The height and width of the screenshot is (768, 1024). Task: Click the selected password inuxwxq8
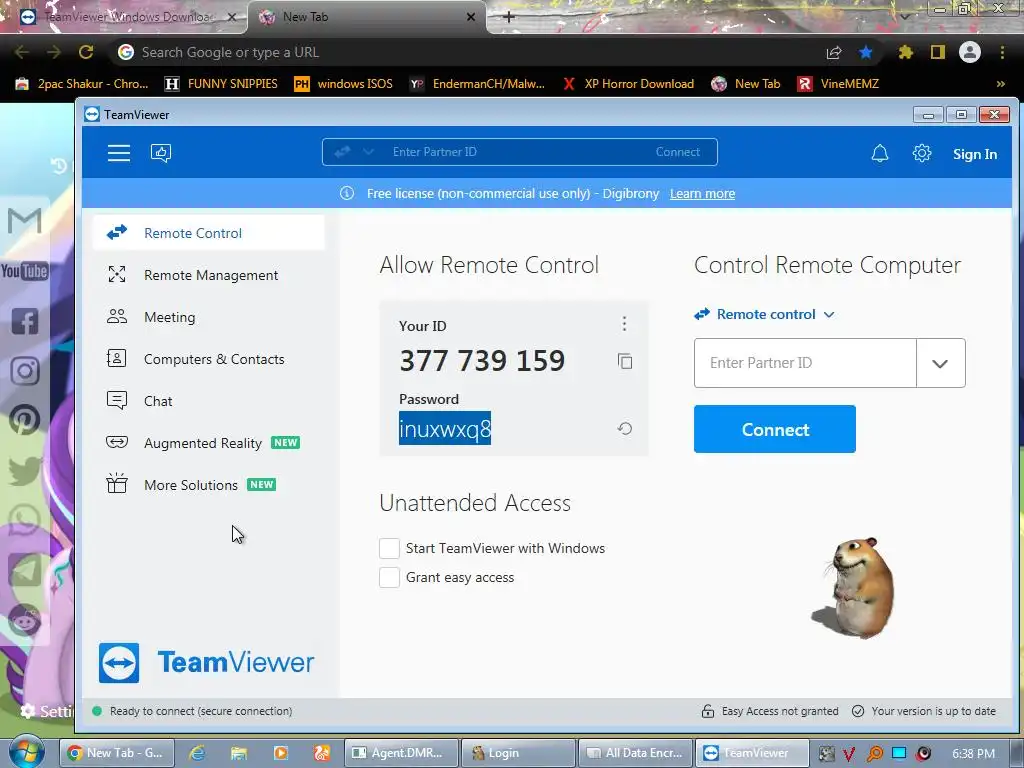point(445,428)
